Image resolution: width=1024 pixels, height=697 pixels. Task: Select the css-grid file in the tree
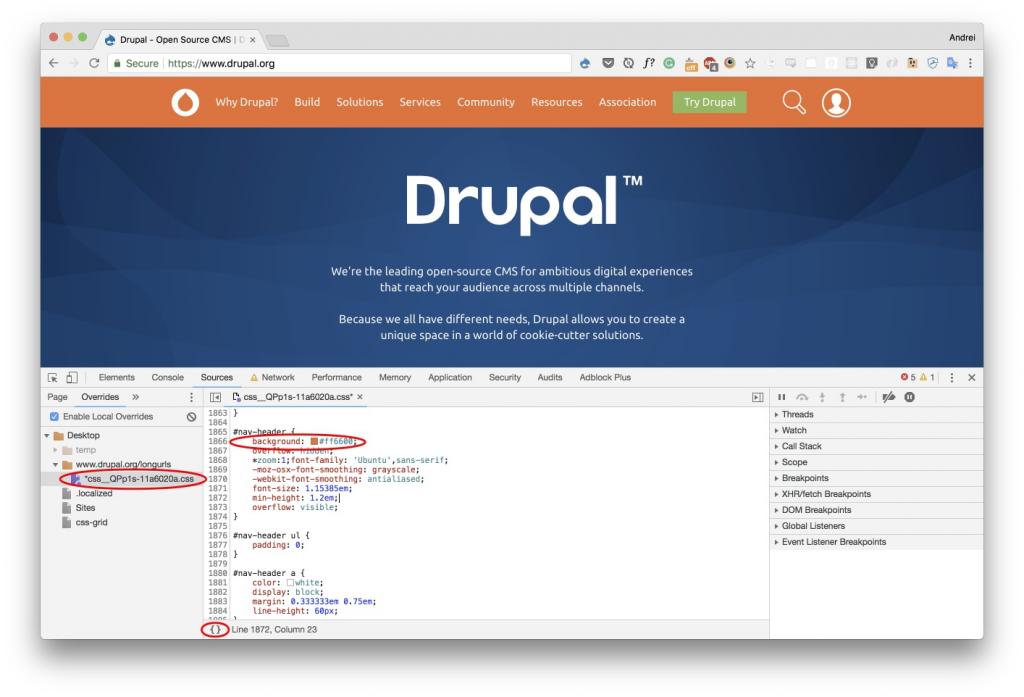91,523
